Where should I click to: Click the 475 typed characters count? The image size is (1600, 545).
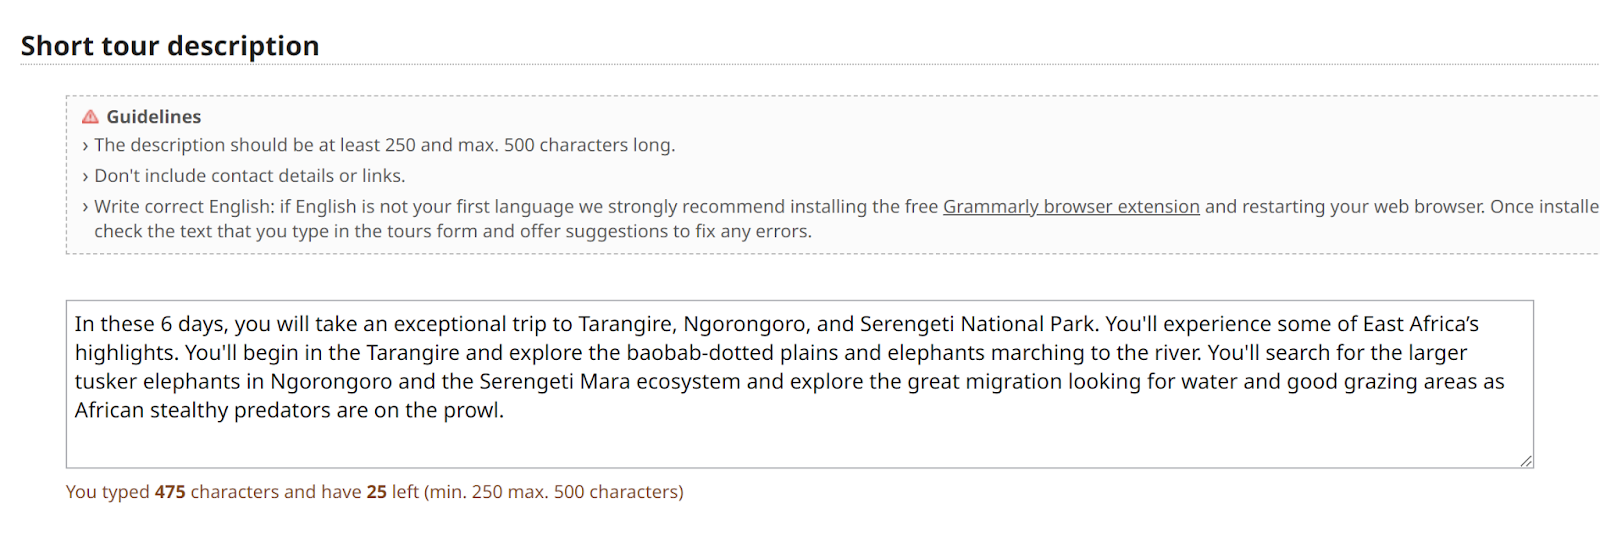coord(170,492)
